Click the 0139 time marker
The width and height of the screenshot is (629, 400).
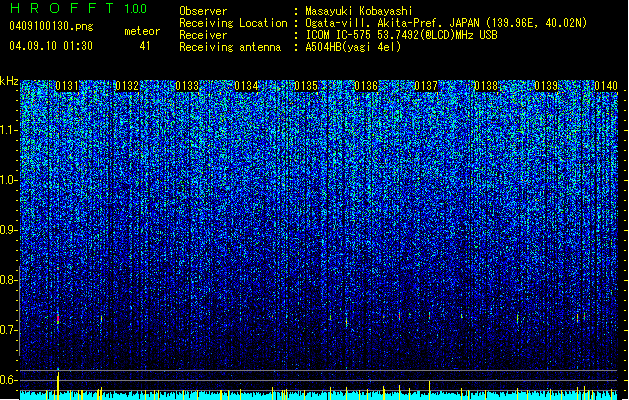click(546, 86)
